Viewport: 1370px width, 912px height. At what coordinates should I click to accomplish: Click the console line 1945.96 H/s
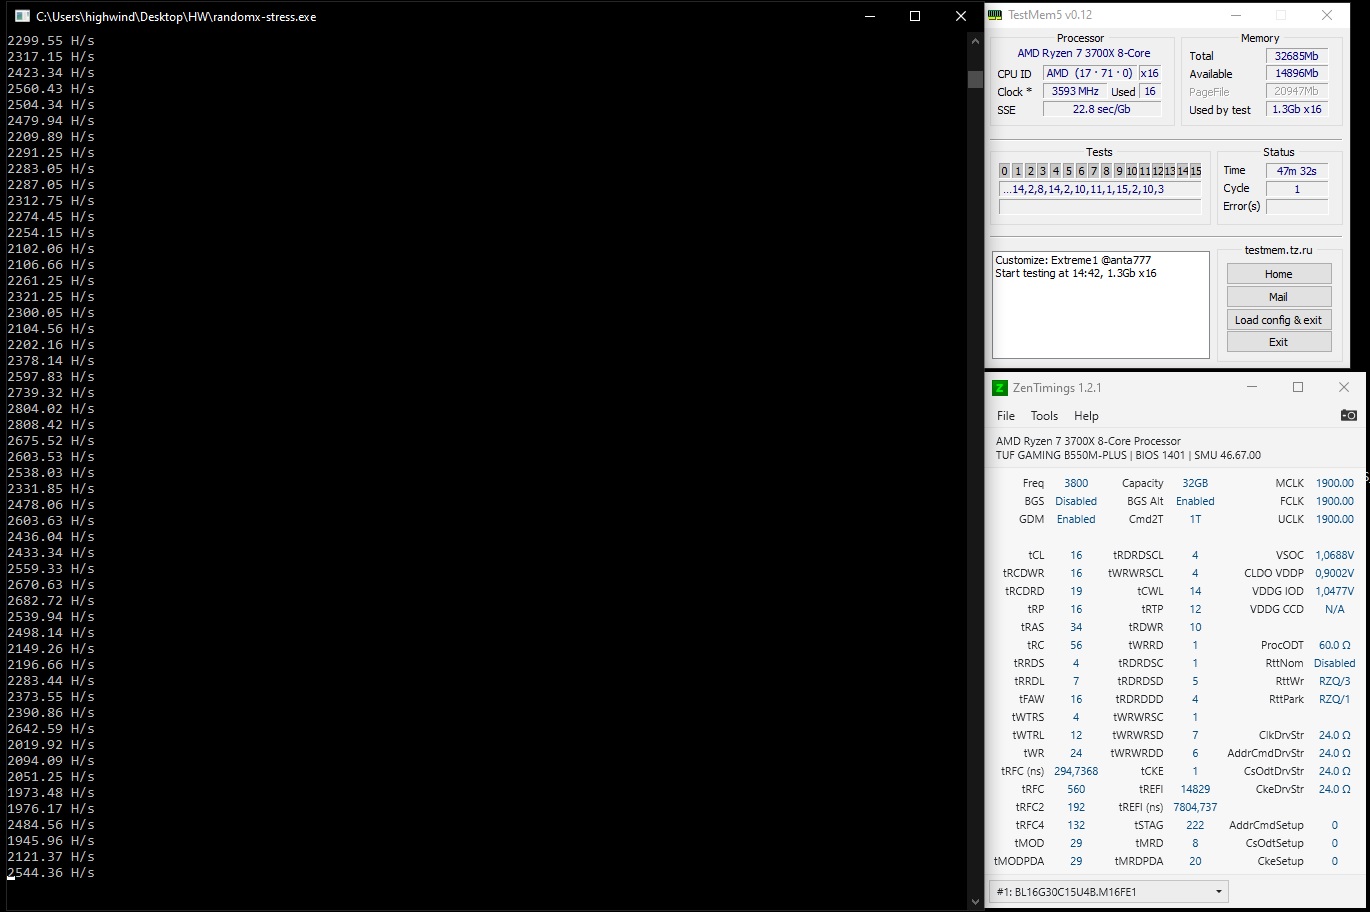pos(51,840)
